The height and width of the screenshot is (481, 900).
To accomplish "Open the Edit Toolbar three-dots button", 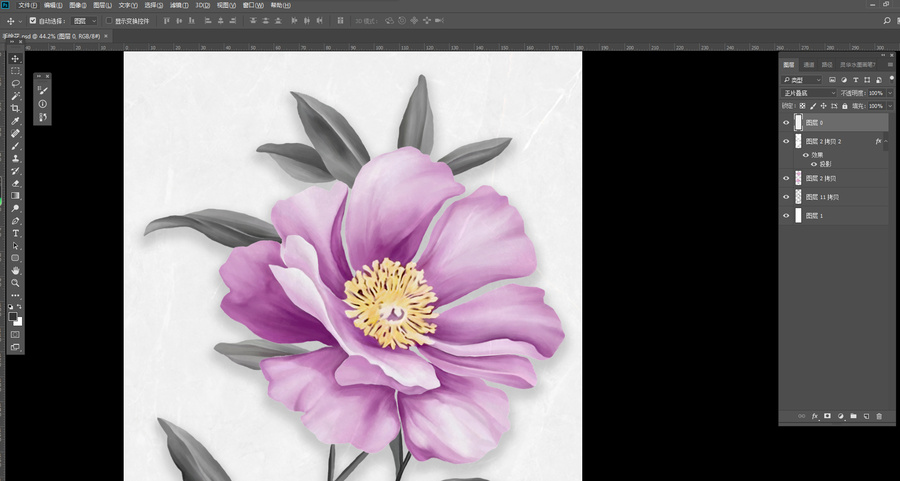I will [15, 296].
